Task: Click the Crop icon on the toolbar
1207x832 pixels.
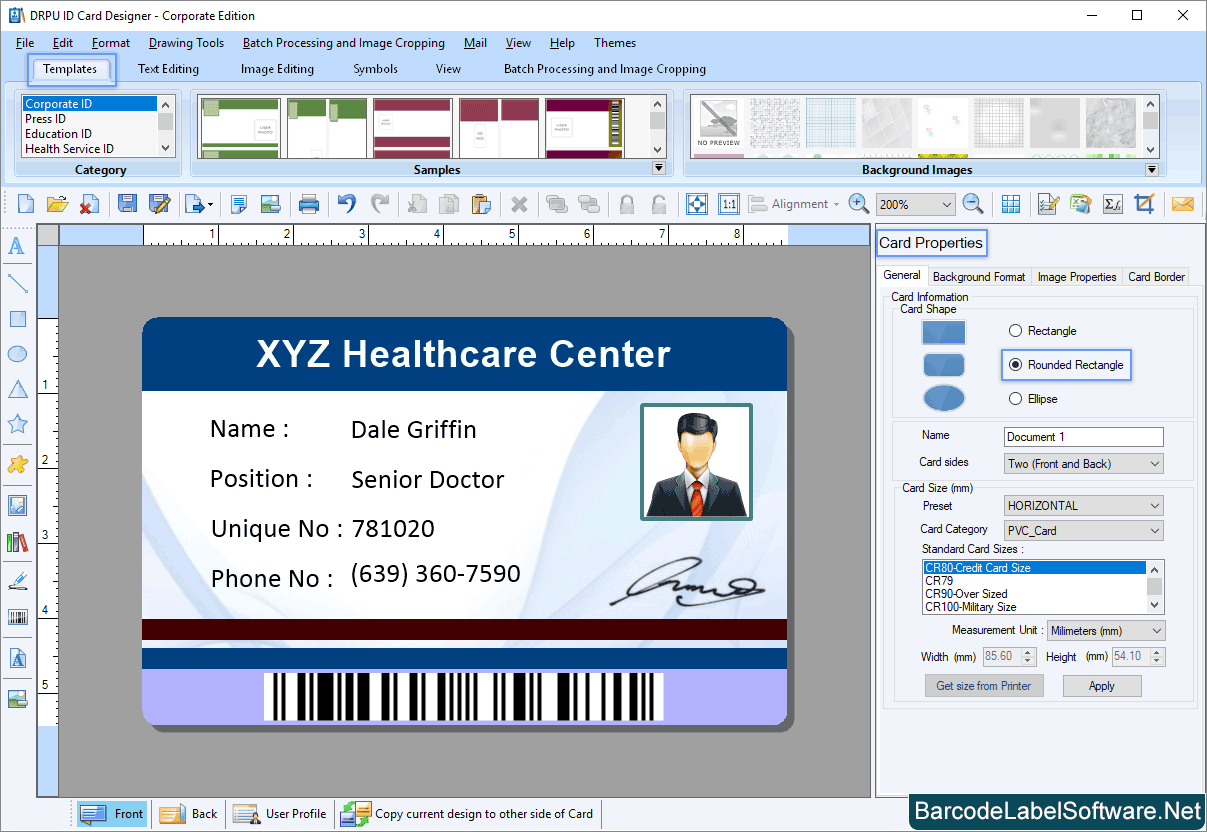Action: click(1146, 203)
